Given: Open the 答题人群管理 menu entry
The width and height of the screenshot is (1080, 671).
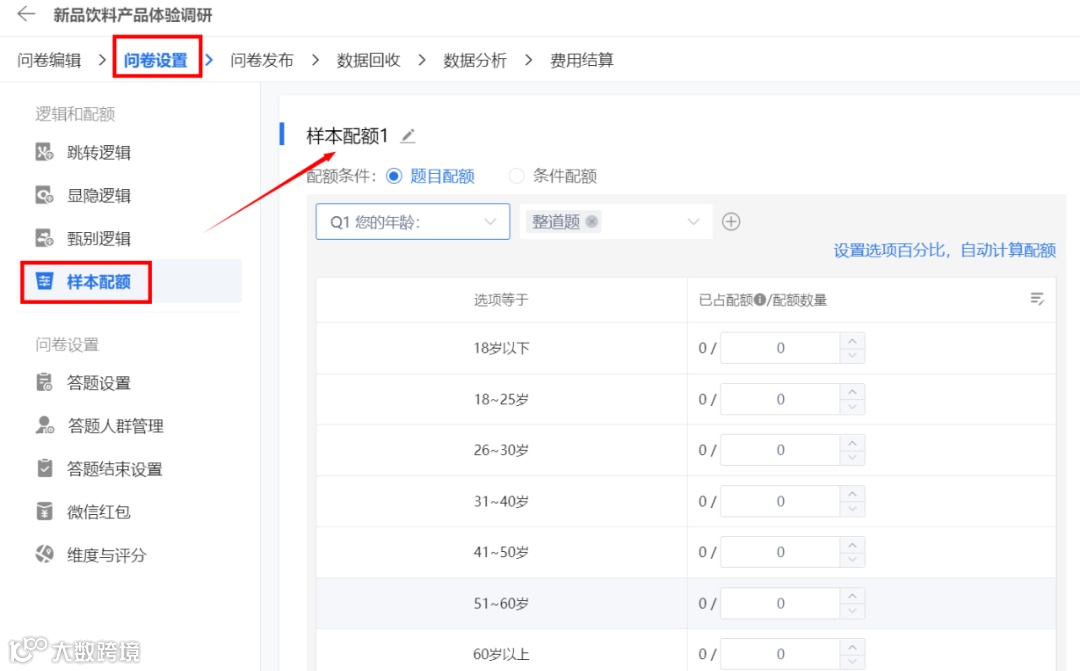Looking at the screenshot, I should 115,426.
